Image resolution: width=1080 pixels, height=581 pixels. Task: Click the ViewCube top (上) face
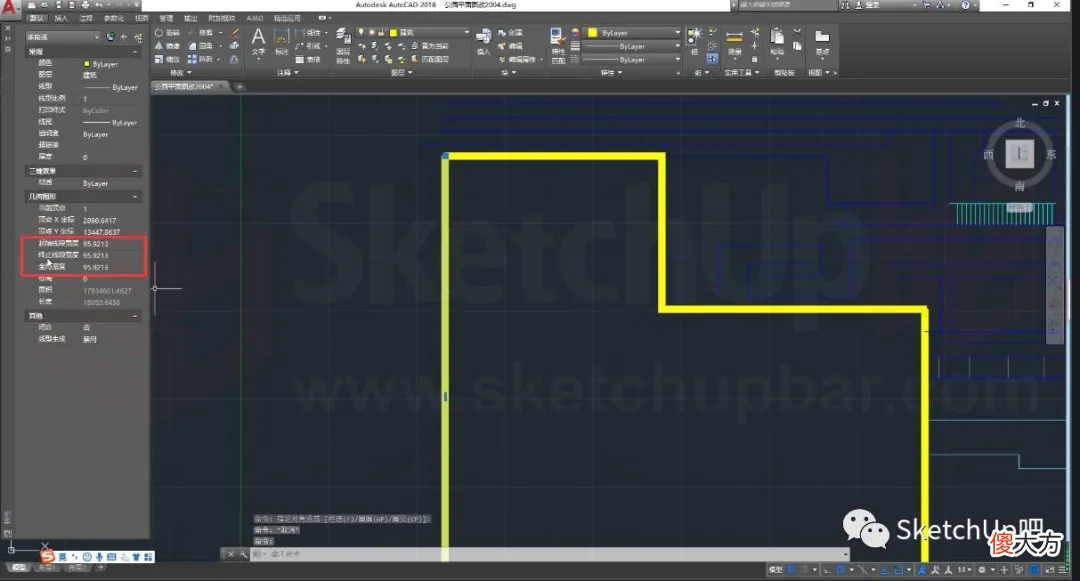(x=1019, y=154)
